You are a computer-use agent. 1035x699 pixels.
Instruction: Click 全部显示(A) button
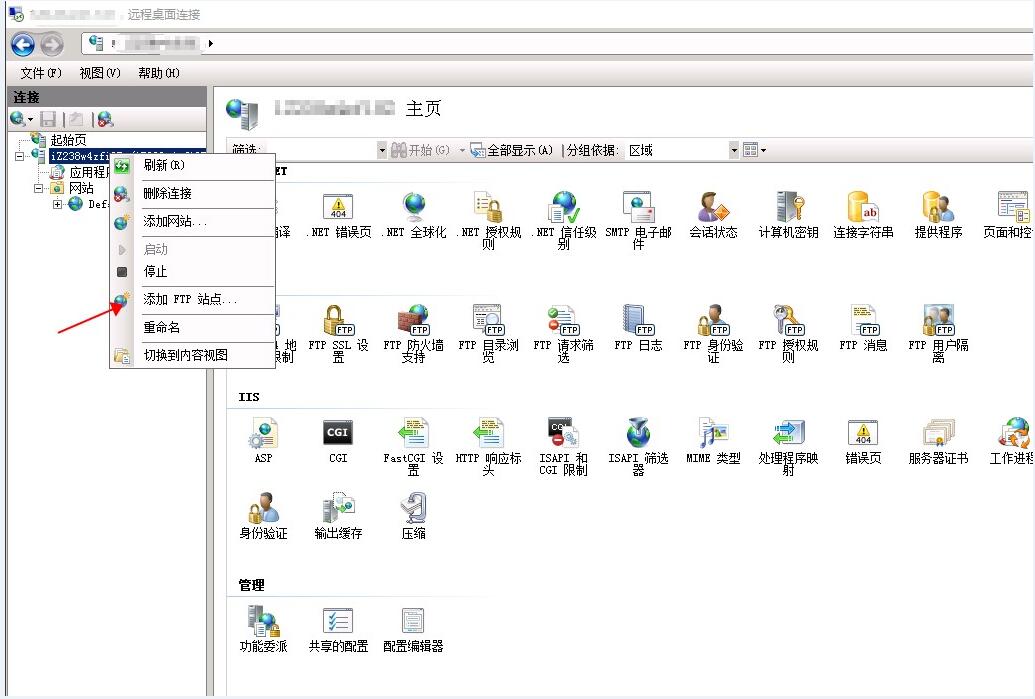(x=512, y=150)
